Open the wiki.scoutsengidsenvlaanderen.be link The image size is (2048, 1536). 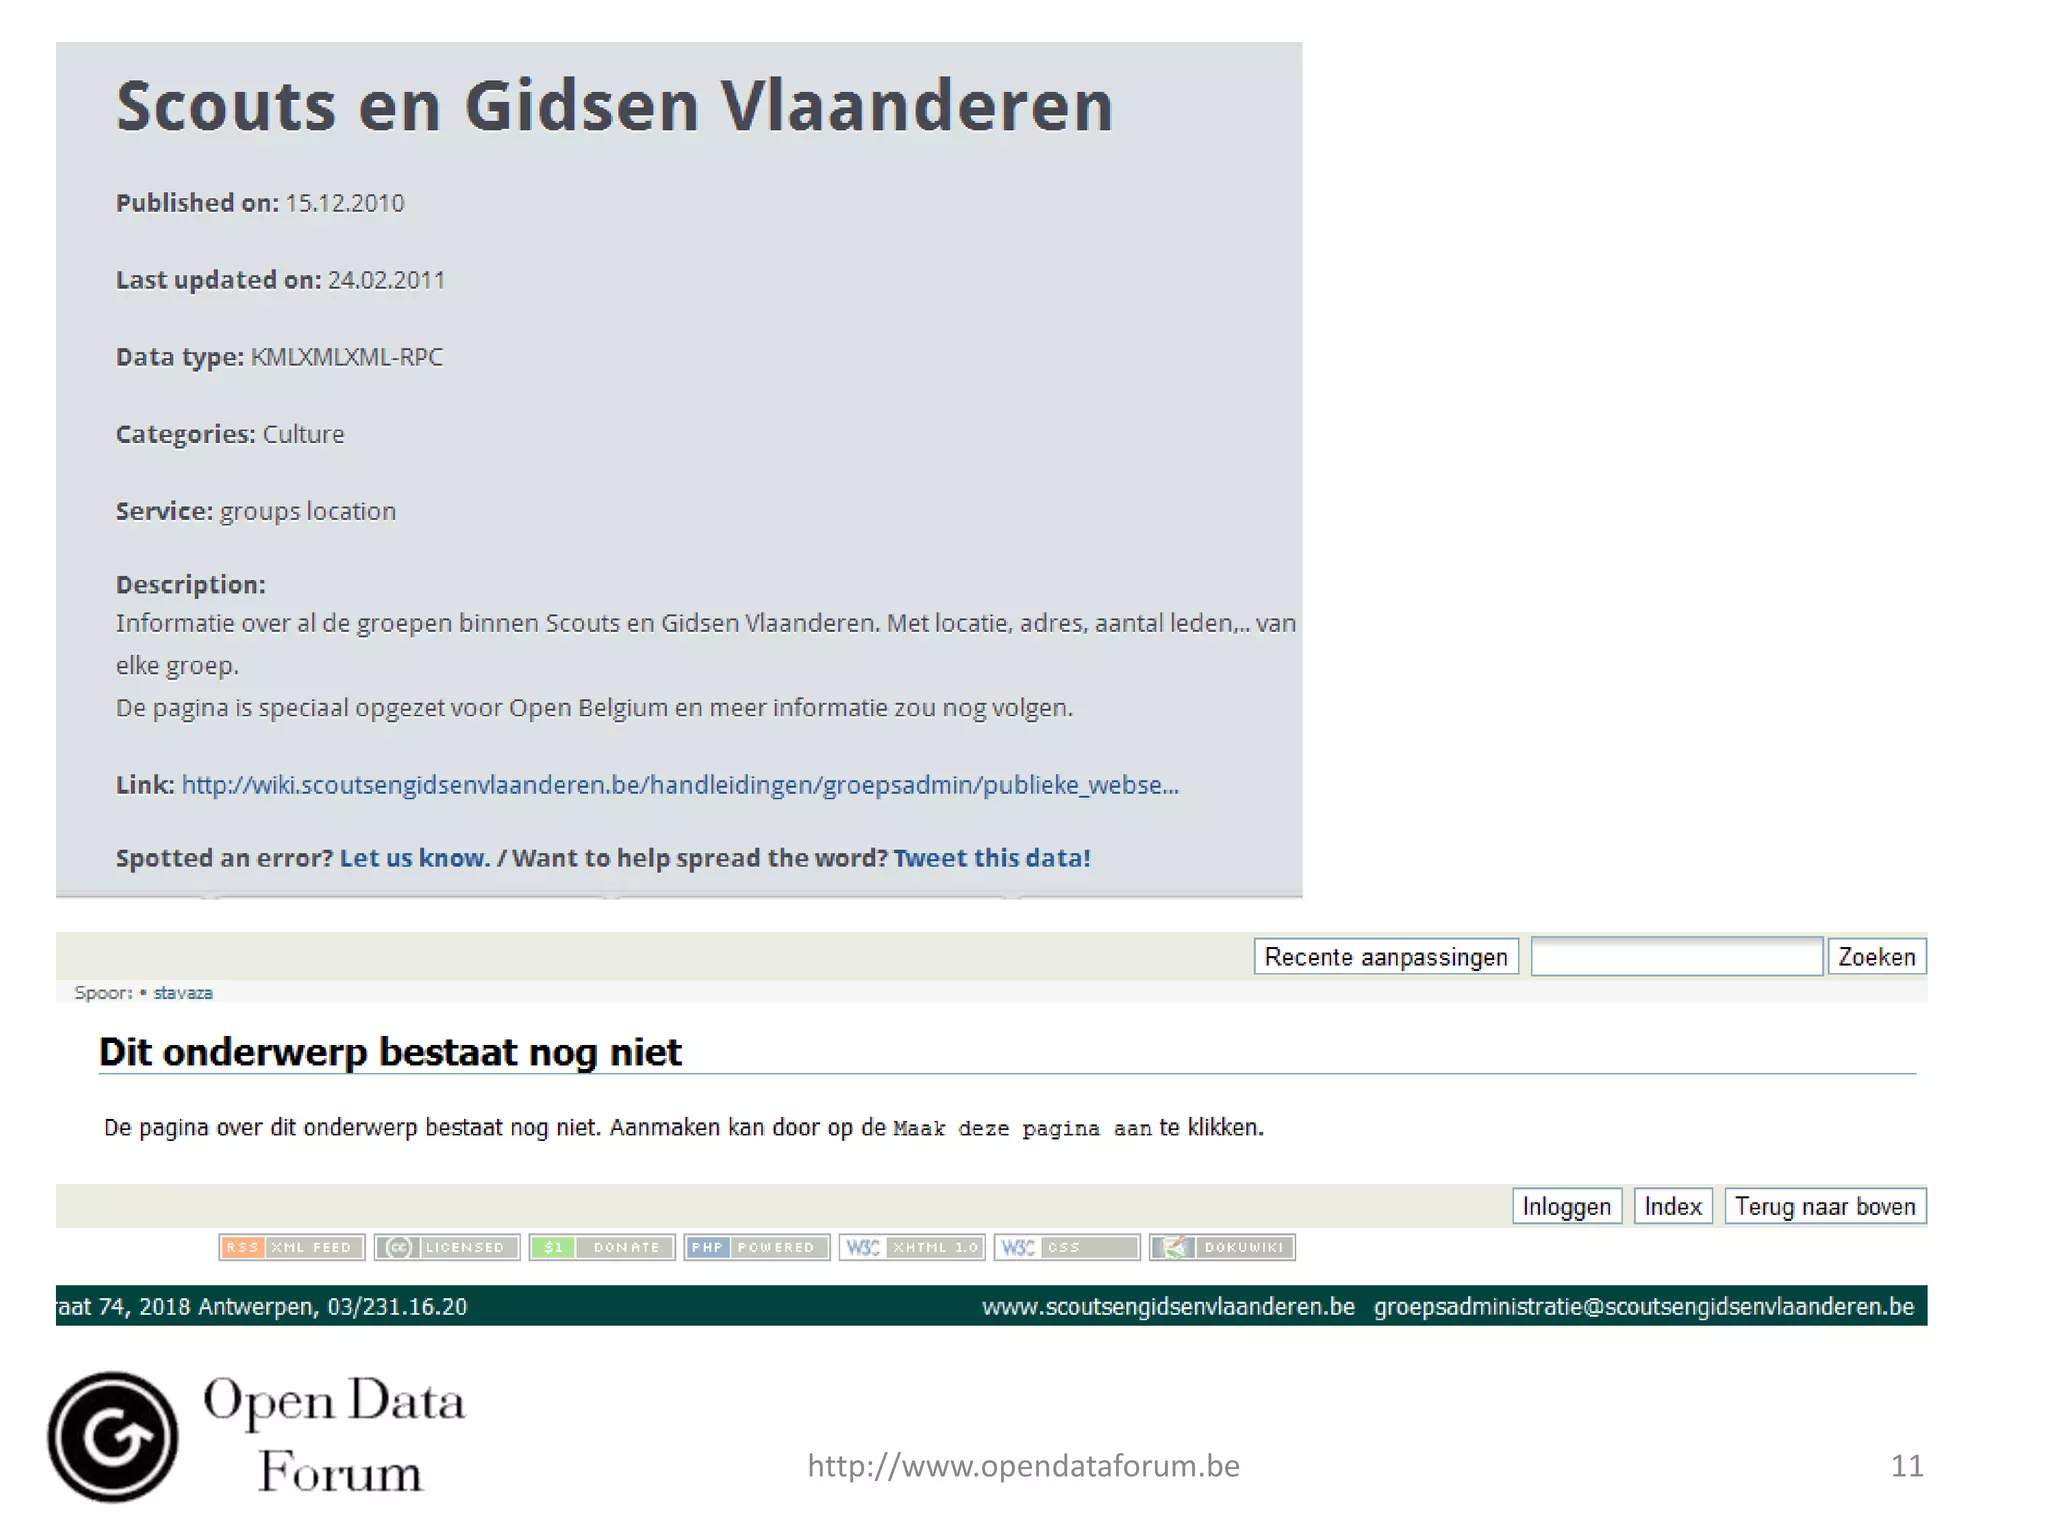click(x=680, y=785)
